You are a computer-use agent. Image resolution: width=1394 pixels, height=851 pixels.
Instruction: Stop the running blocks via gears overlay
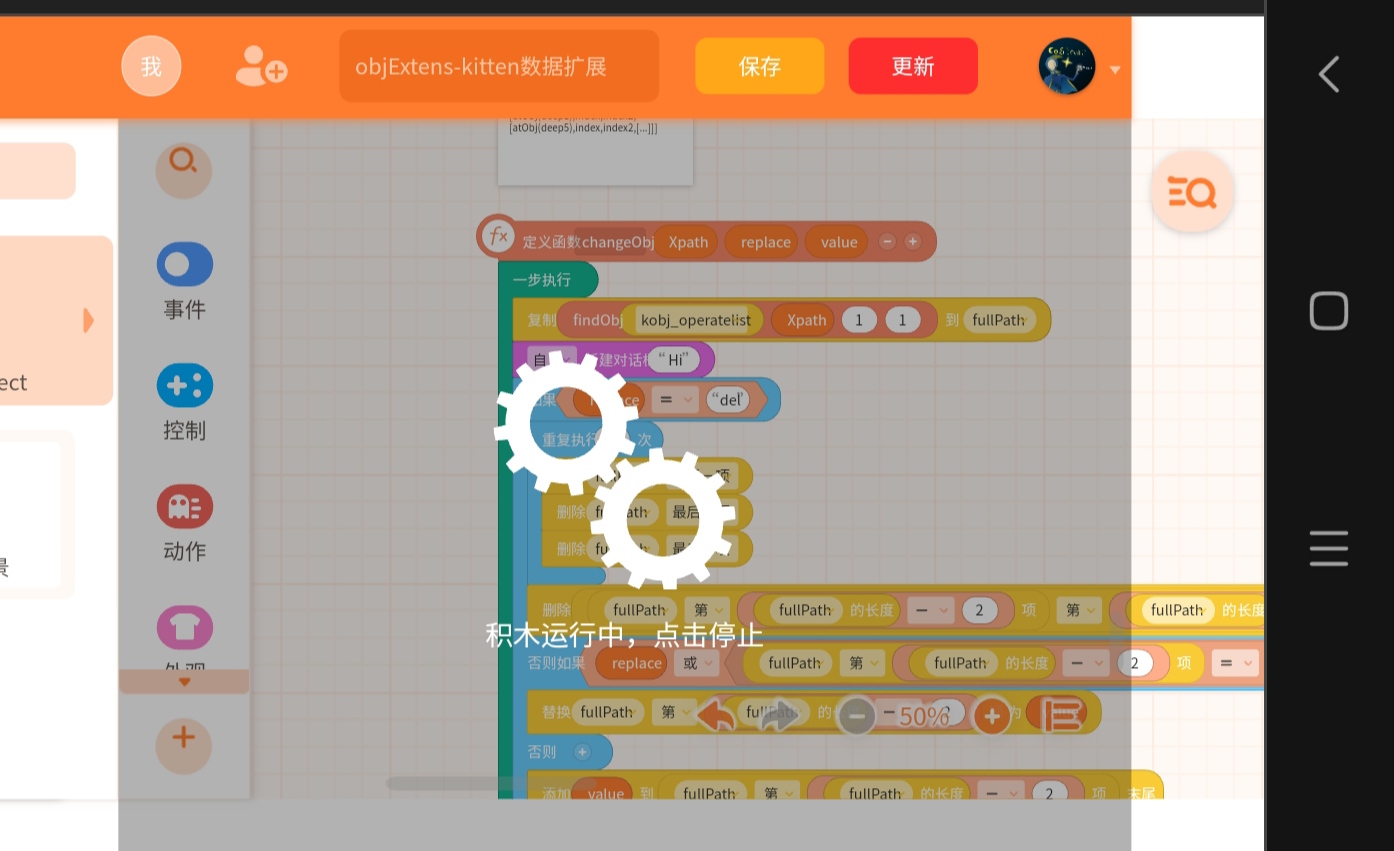(x=614, y=470)
